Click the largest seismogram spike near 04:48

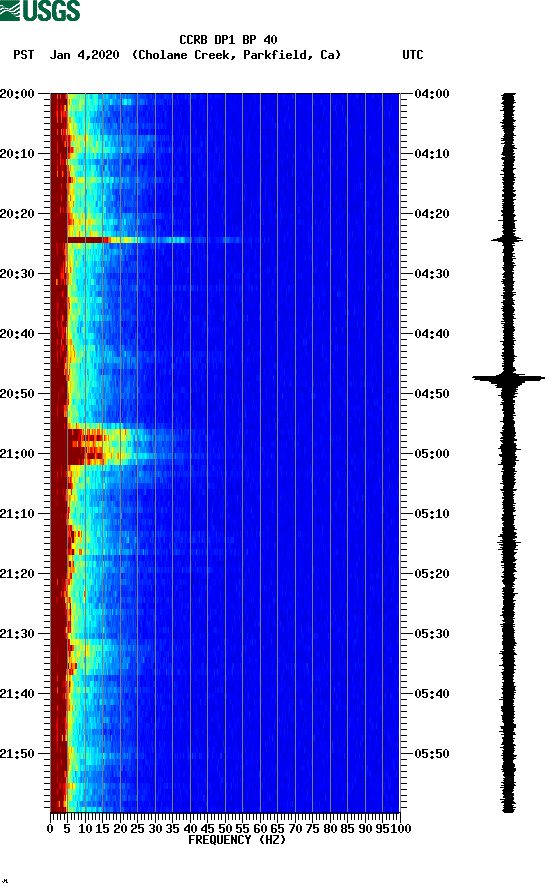[x=508, y=378]
